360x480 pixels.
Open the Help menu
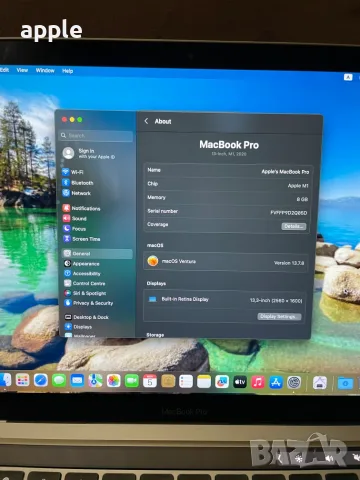68,71
